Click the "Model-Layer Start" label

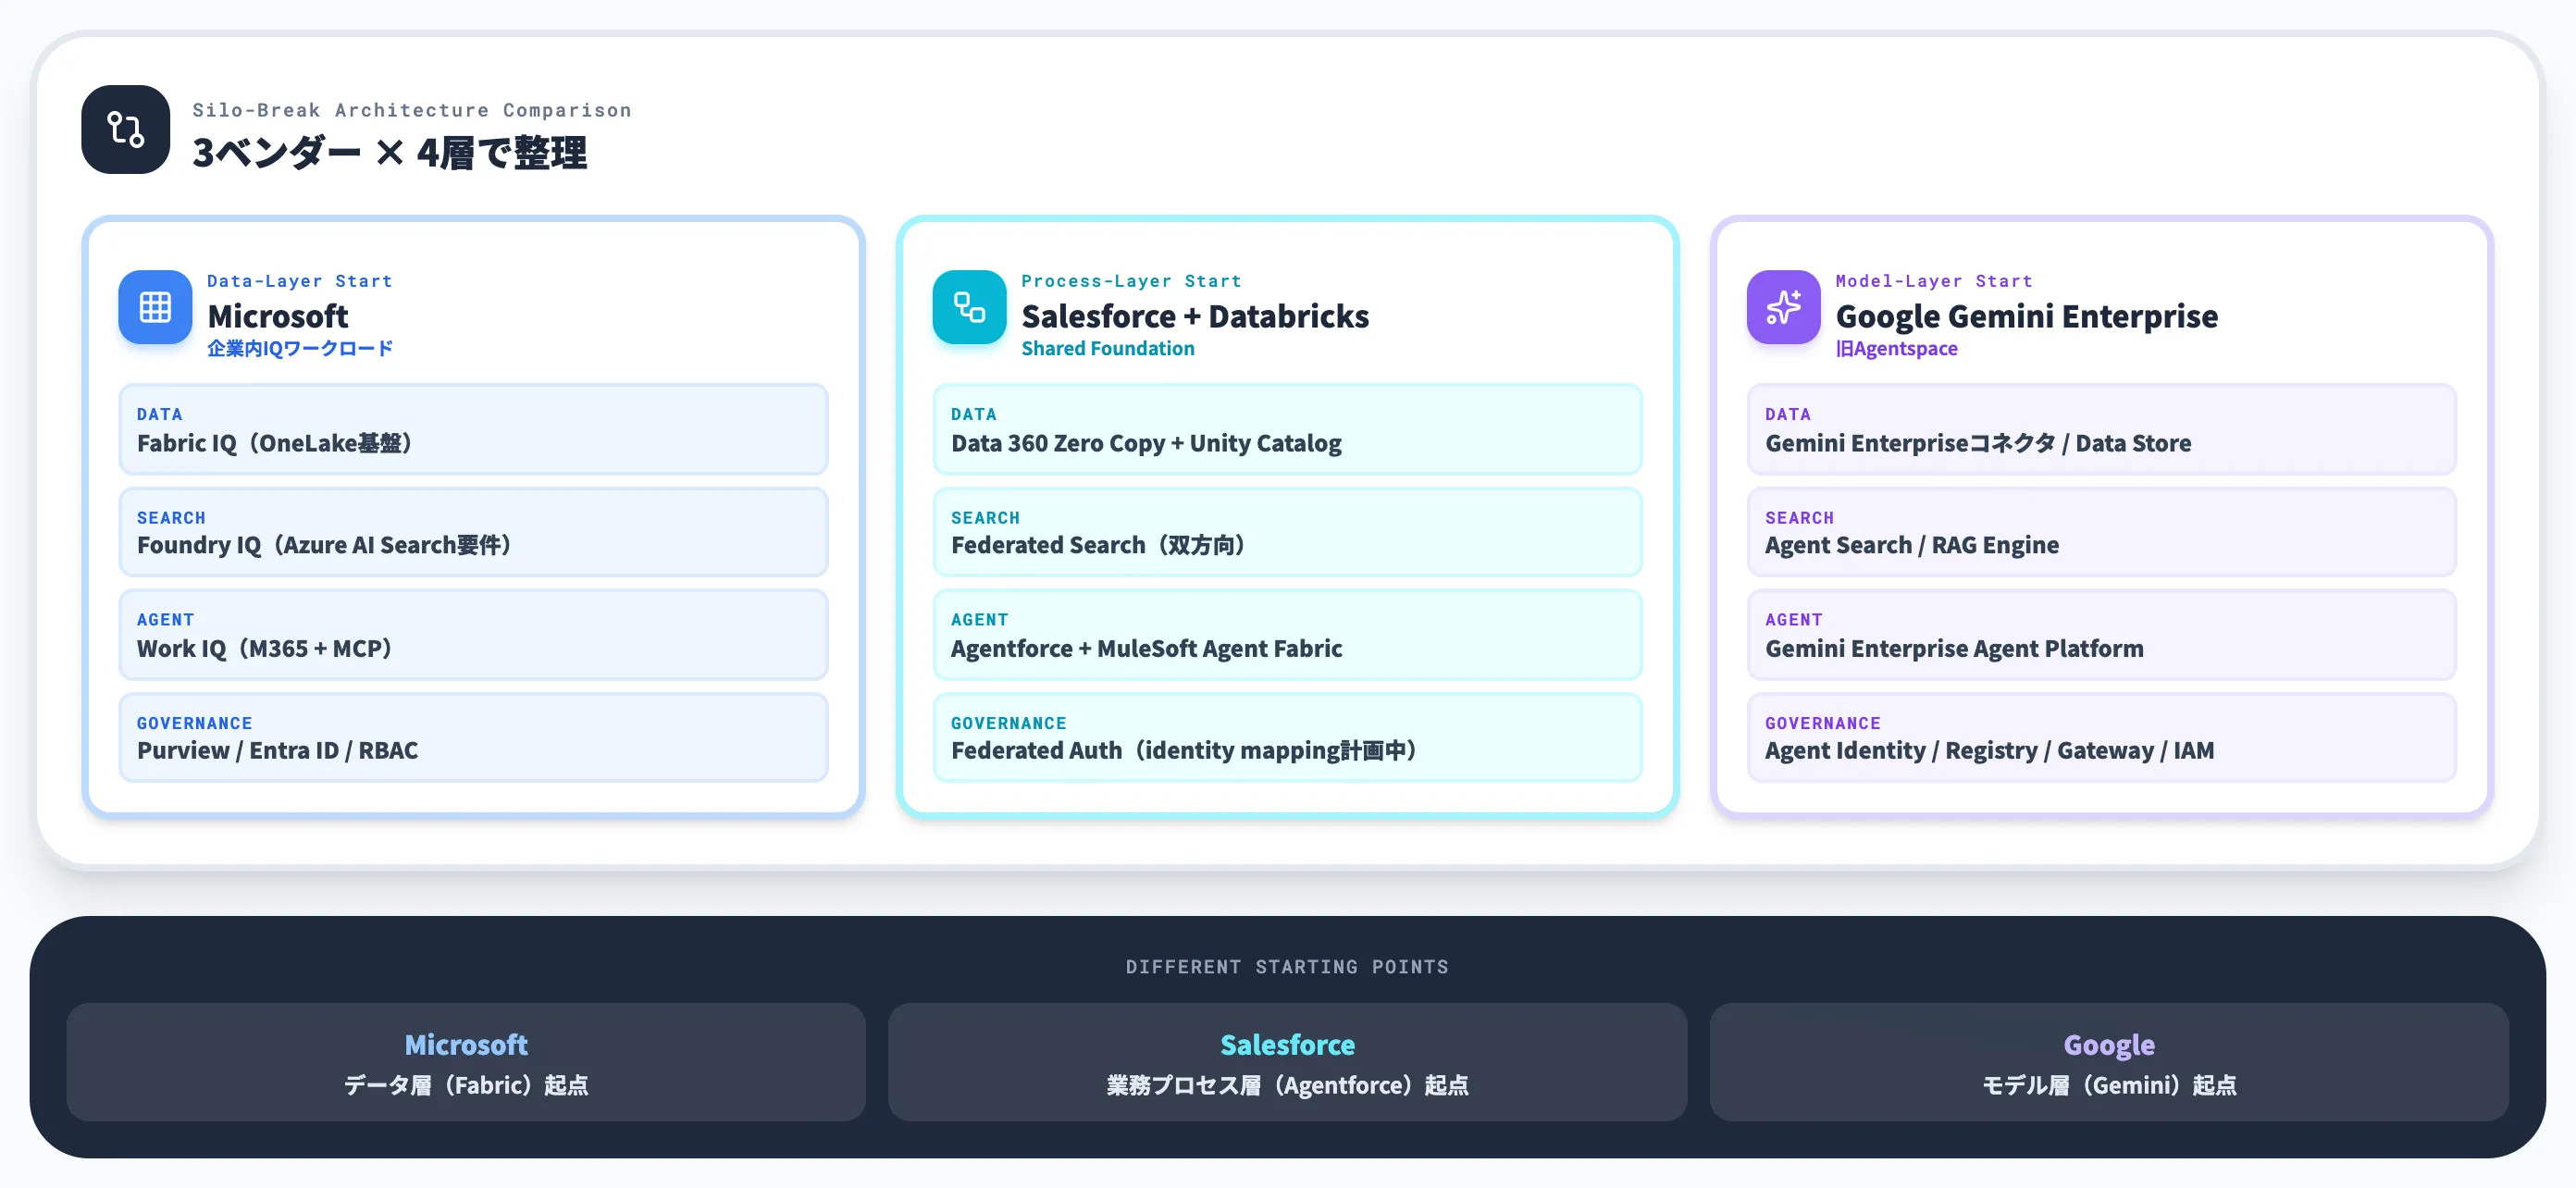[x=1934, y=281]
